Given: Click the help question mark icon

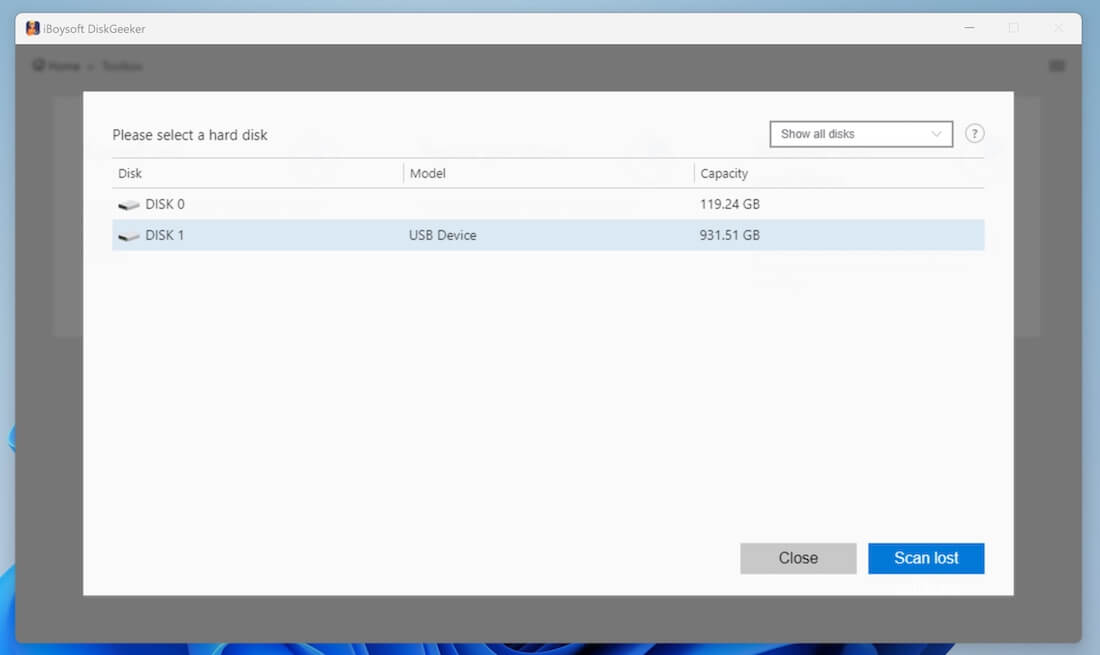Looking at the screenshot, I should (974, 133).
